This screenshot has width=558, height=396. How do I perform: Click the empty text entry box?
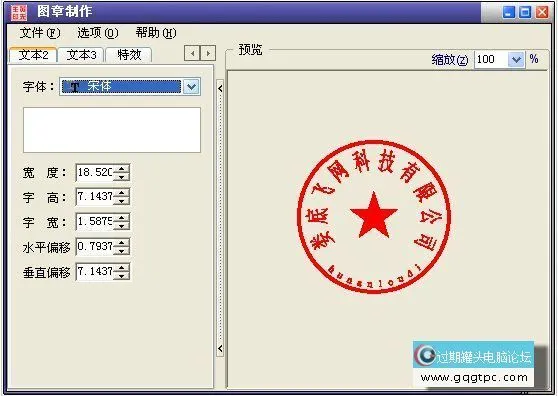112,130
